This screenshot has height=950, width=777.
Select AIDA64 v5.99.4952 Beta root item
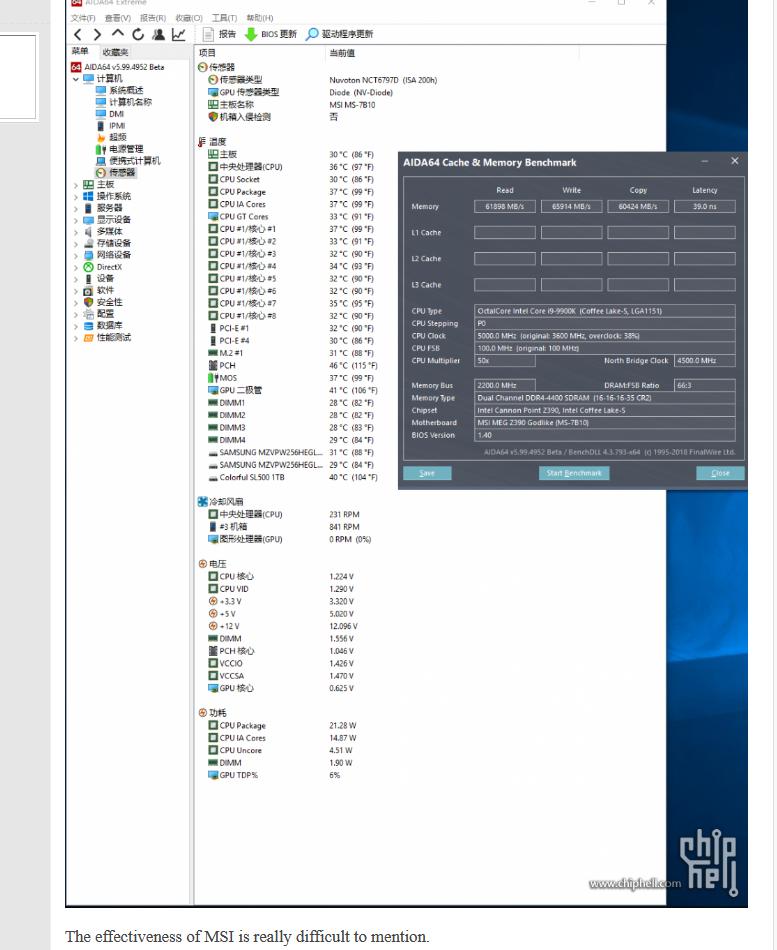point(118,67)
